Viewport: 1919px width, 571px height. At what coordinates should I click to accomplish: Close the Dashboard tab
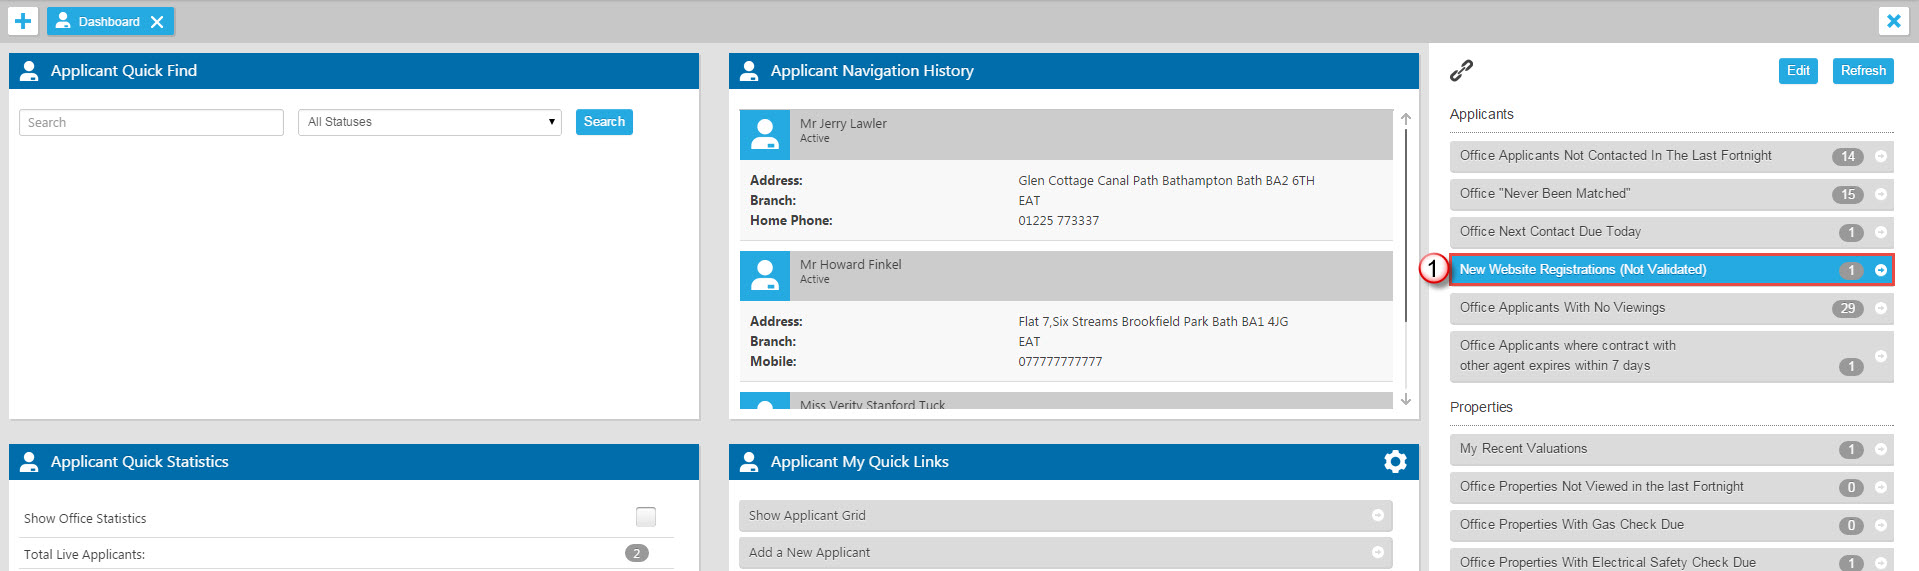(x=157, y=22)
